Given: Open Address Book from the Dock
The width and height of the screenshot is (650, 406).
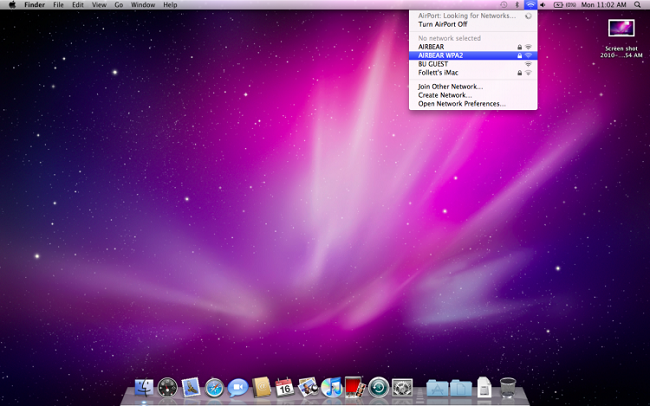Looking at the screenshot, I should 261,388.
